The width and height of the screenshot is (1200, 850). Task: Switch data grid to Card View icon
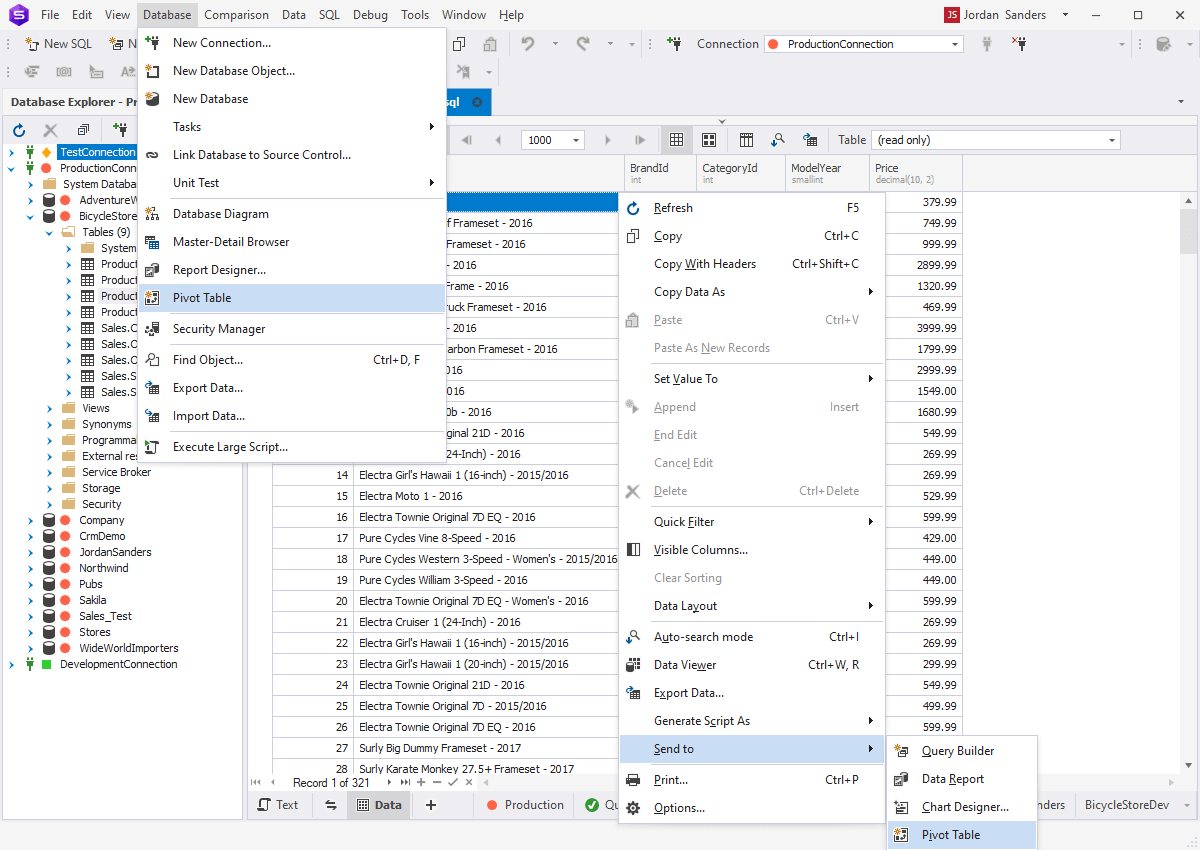709,140
